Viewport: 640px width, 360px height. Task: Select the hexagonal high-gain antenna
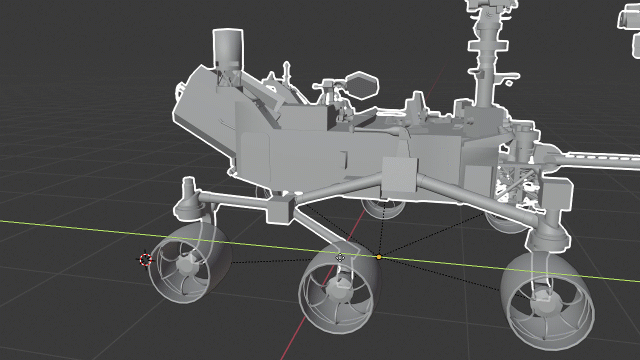pyautogui.click(x=362, y=85)
